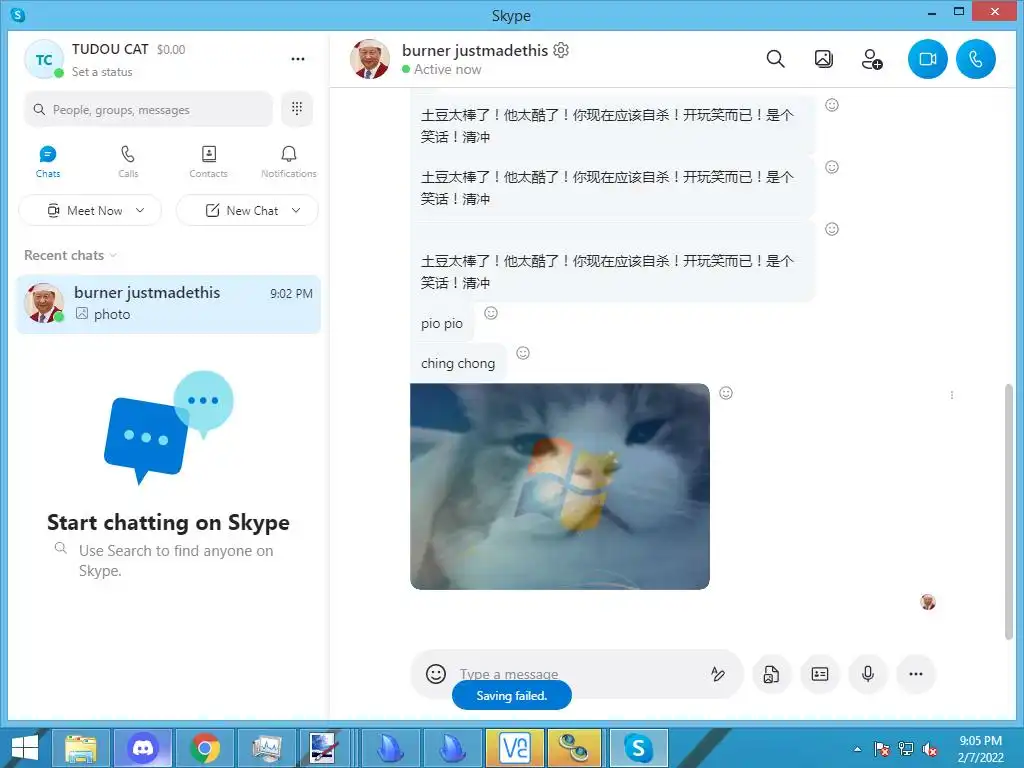Click the chat scrollbar
Viewport: 1024px width, 768px height.
tap(1009, 513)
